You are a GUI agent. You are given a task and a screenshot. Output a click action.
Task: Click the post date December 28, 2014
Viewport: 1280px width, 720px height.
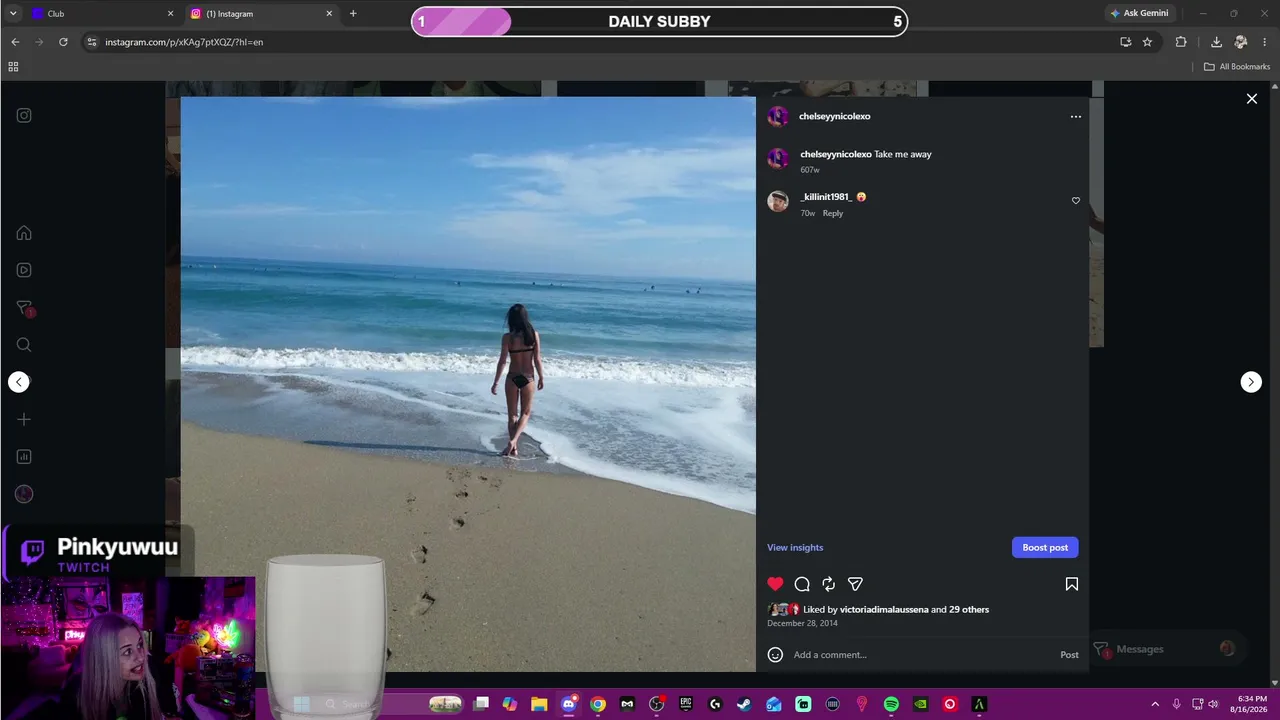coord(802,623)
